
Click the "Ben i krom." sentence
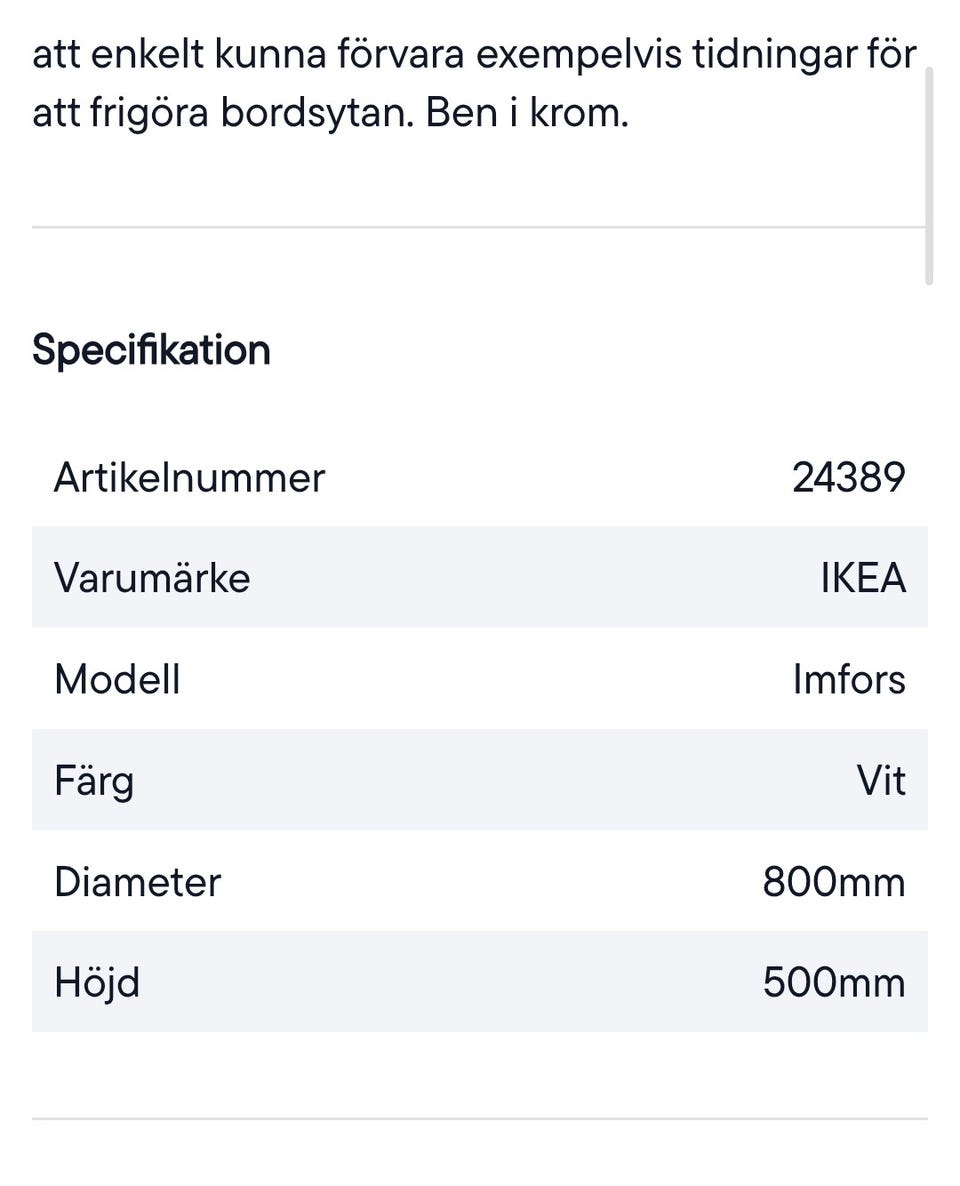pyautogui.click(x=527, y=114)
